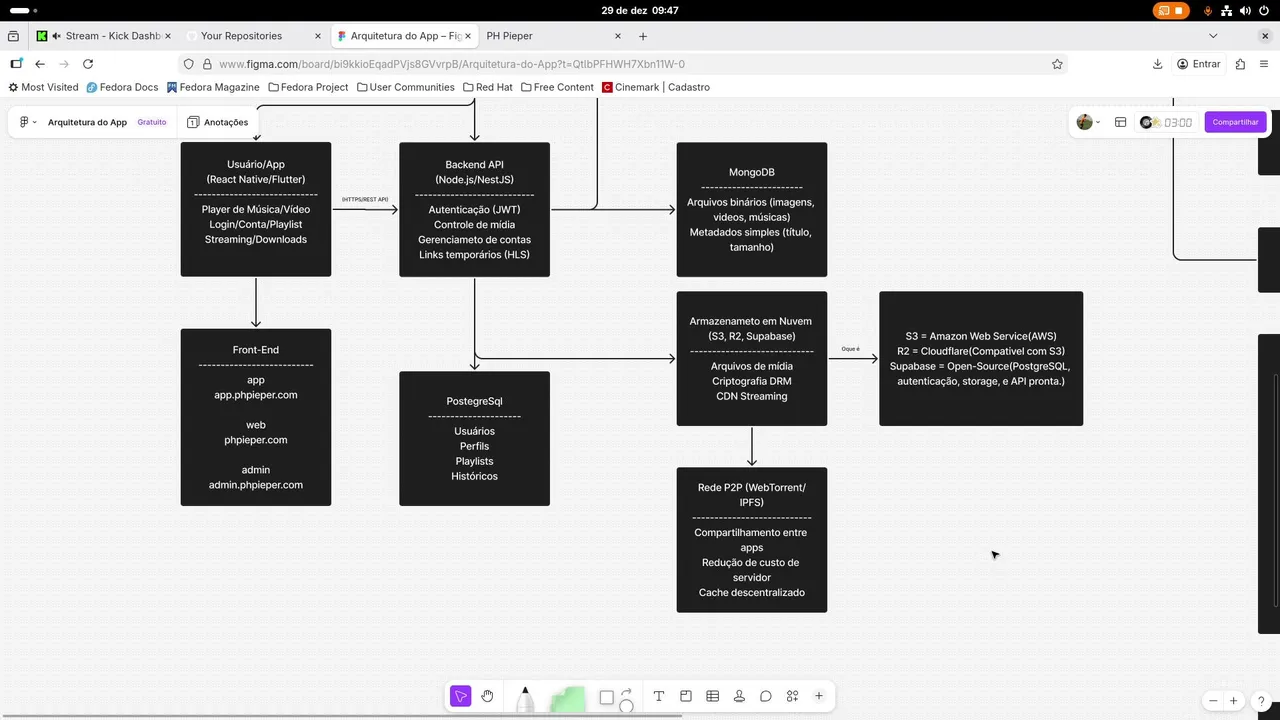The height and width of the screenshot is (720, 1280).
Task: Select the Section tool
Action: click(686, 696)
